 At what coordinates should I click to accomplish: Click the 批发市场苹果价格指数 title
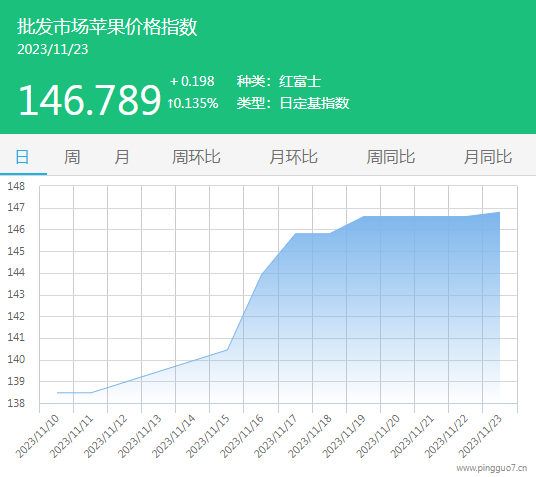107,27
